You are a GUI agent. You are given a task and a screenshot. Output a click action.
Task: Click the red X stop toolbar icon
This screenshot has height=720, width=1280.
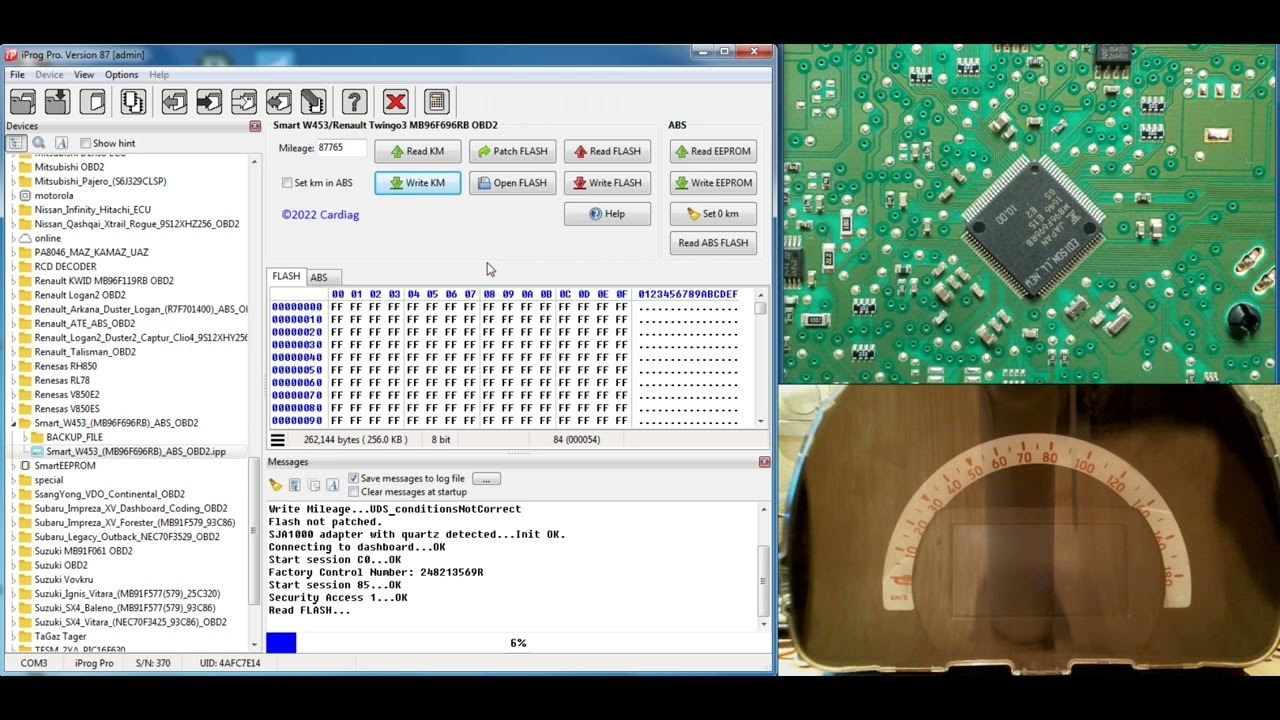395,101
